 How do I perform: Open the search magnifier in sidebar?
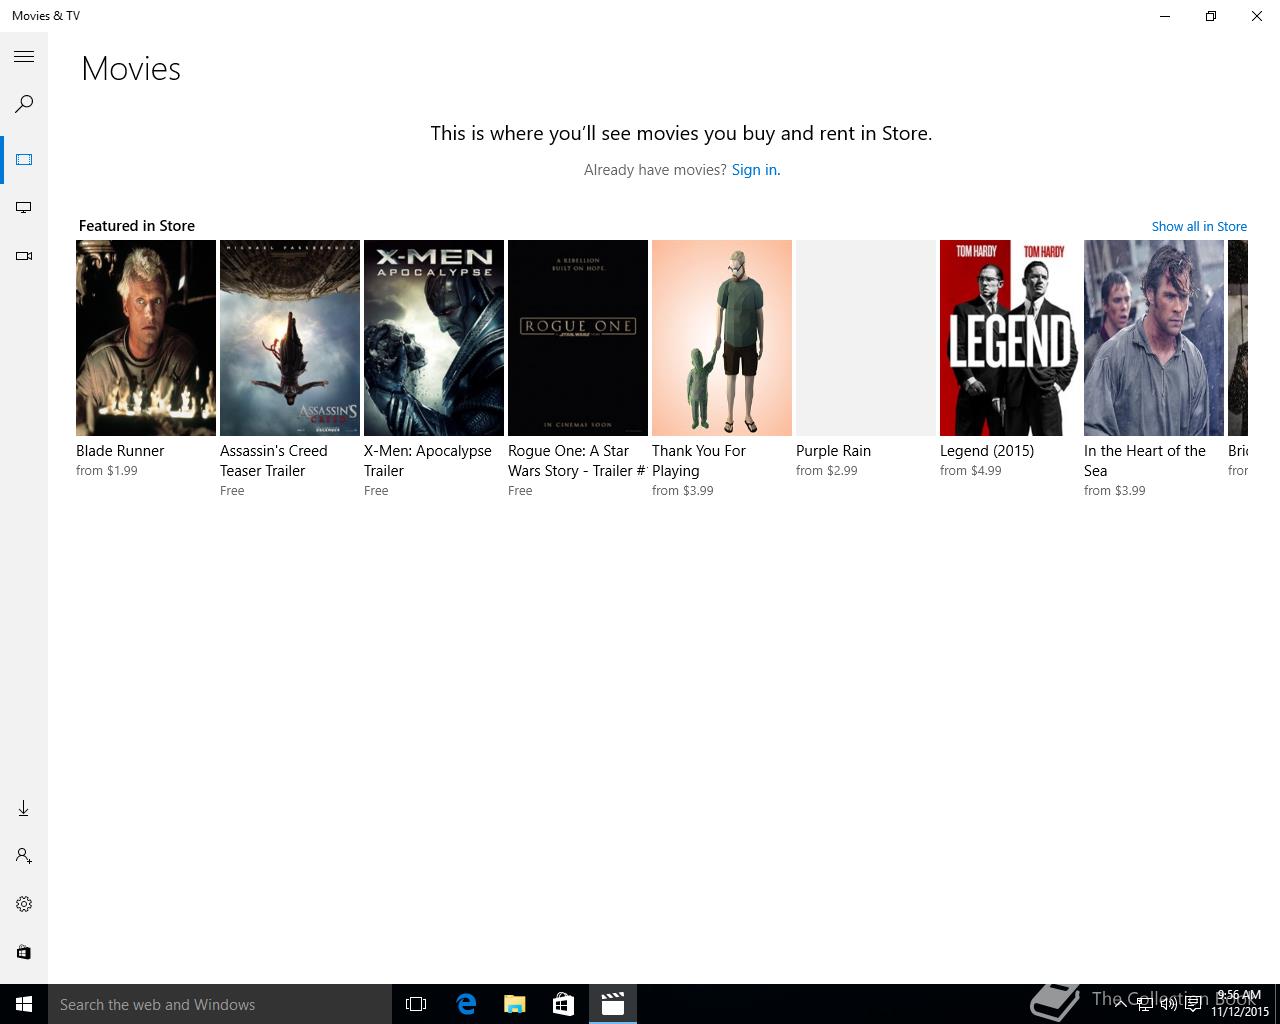coord(24,104)
